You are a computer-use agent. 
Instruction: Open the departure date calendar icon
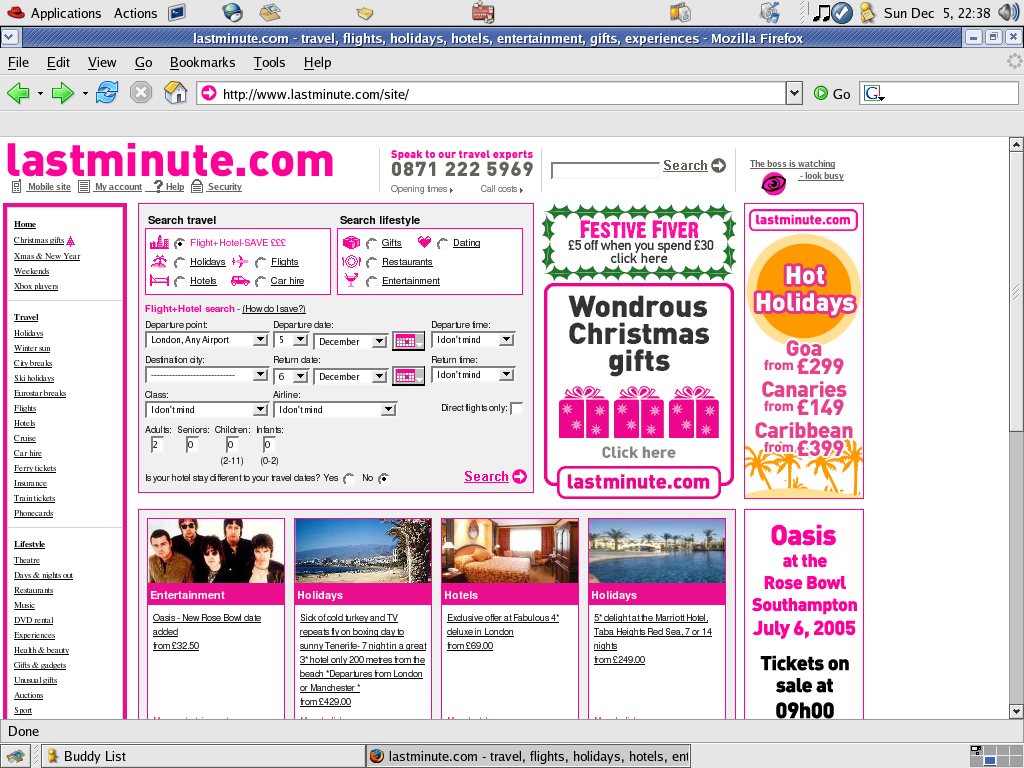click(408, 341)
